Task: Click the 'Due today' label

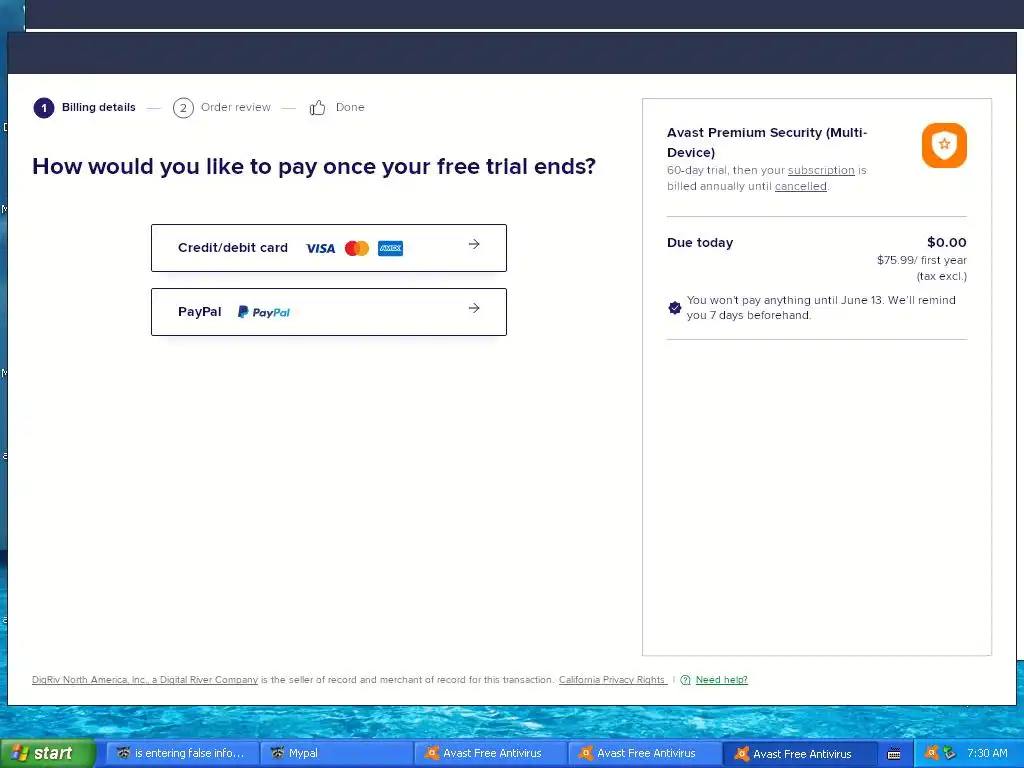Action: click(700, 243)
